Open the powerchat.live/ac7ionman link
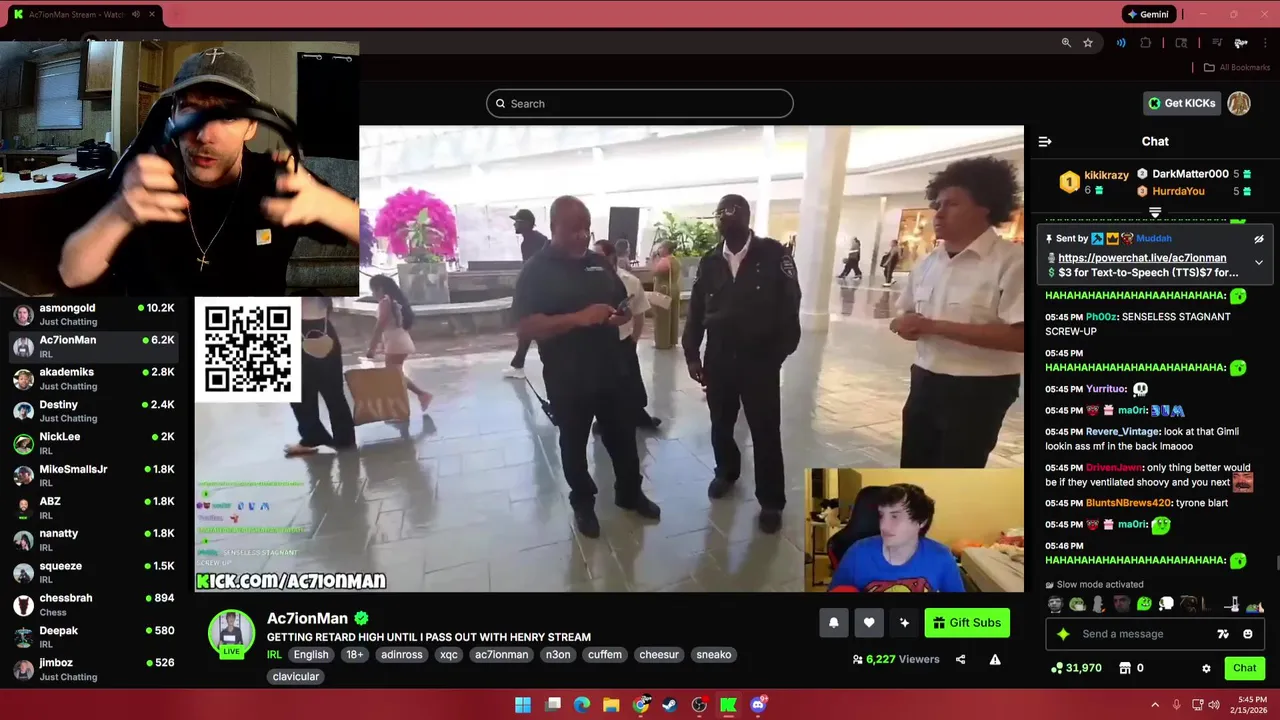 [x=1142, y=258]
